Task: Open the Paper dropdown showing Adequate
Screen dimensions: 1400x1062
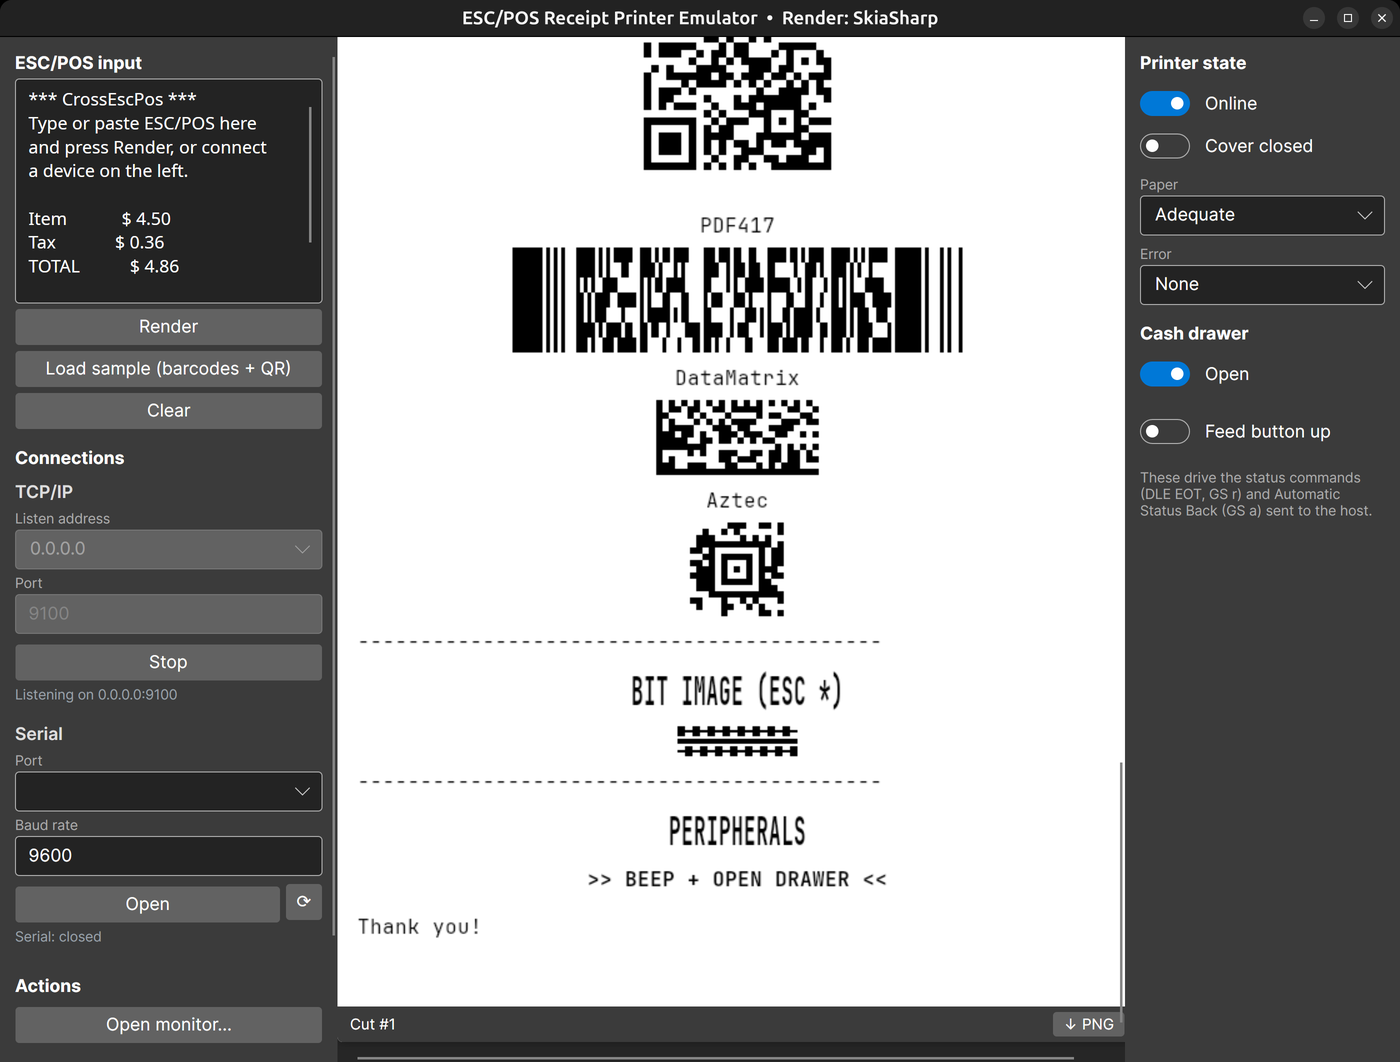Action: 1262,215
